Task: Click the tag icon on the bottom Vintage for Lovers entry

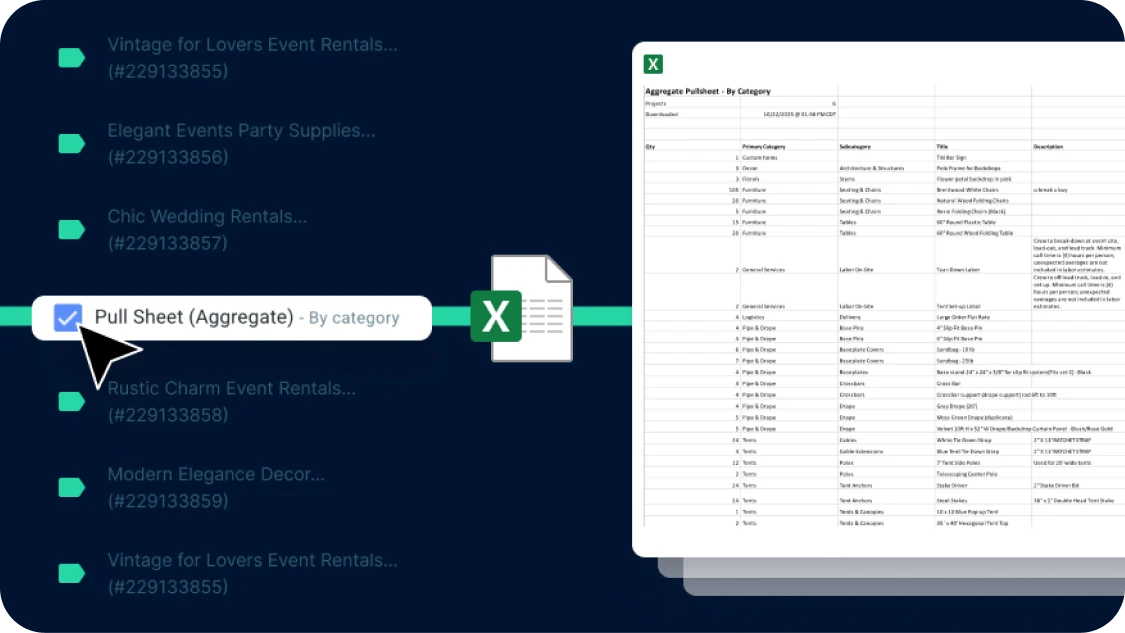Action: [x=70, y=573]
